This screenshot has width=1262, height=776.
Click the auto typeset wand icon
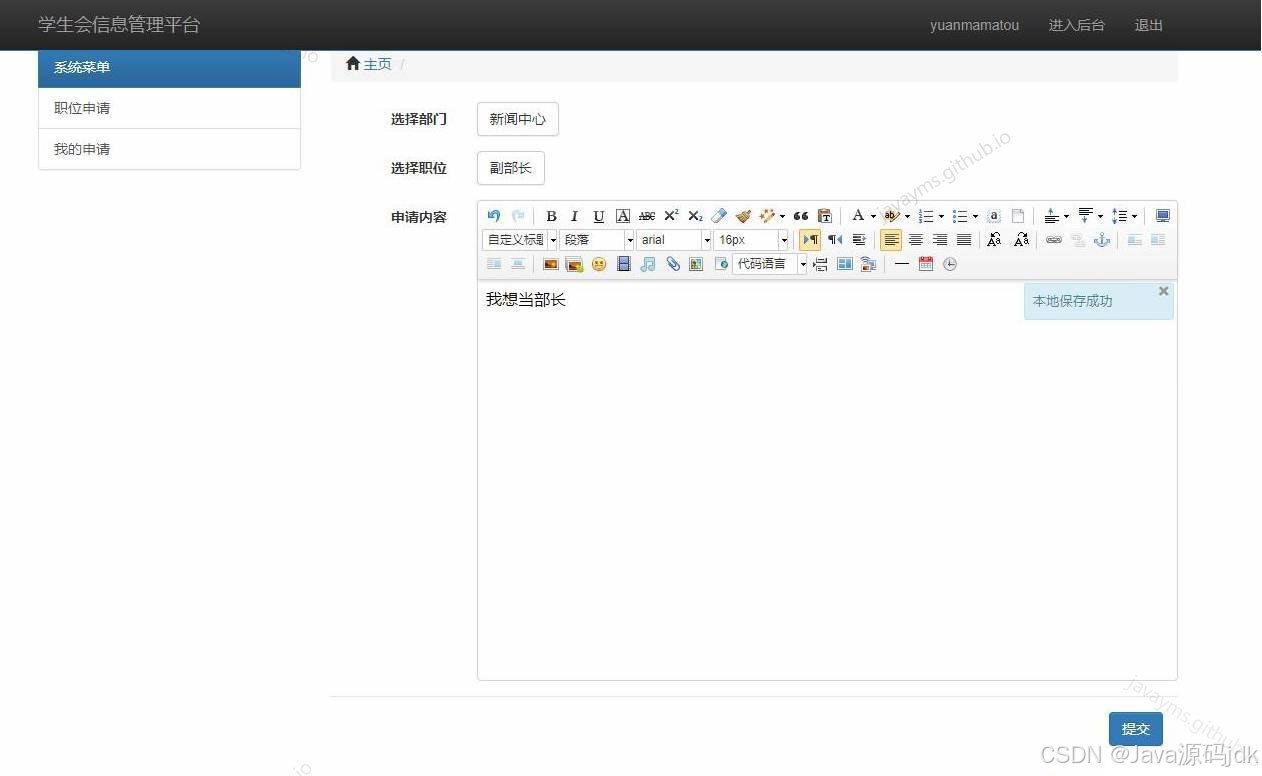tap(767, 216)
